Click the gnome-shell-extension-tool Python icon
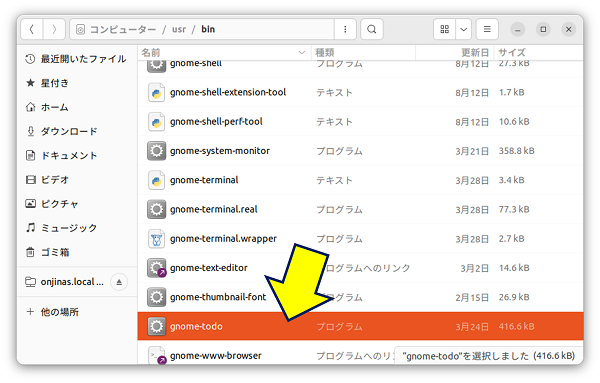The height and width of the screenshot is (383, 600). pyautogui.click(x=156, y=93)
